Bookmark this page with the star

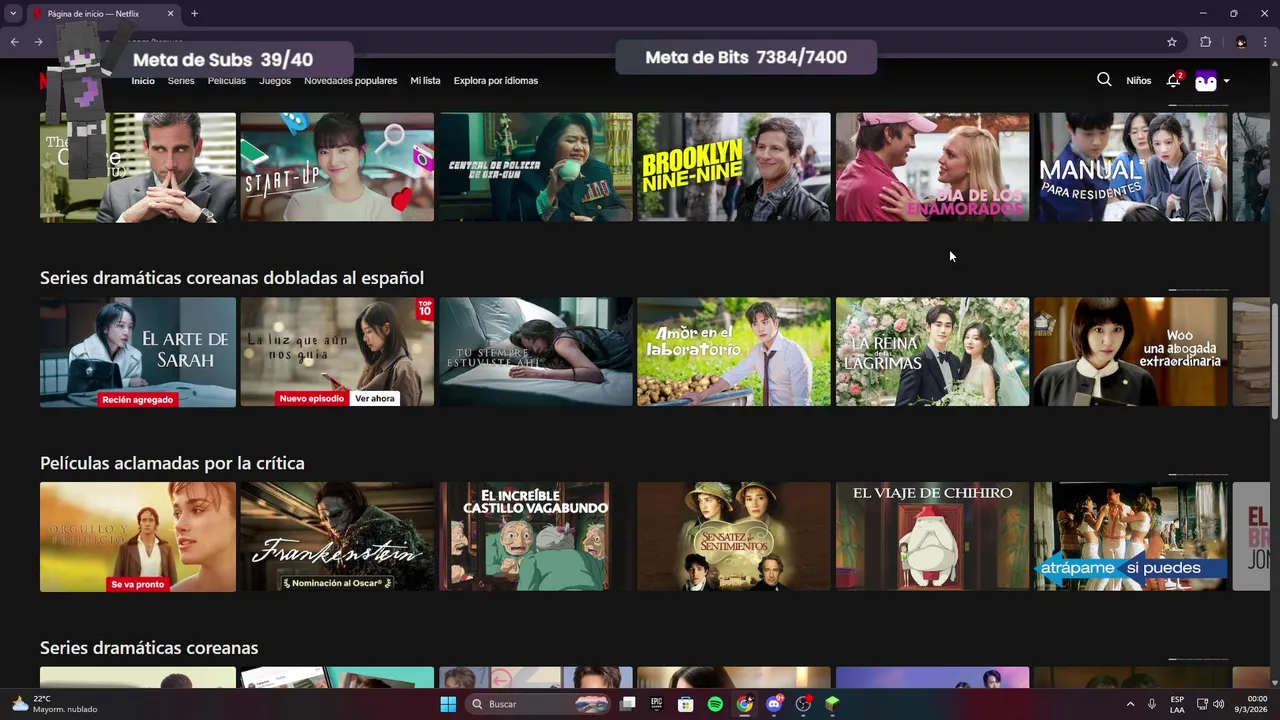1172,42
